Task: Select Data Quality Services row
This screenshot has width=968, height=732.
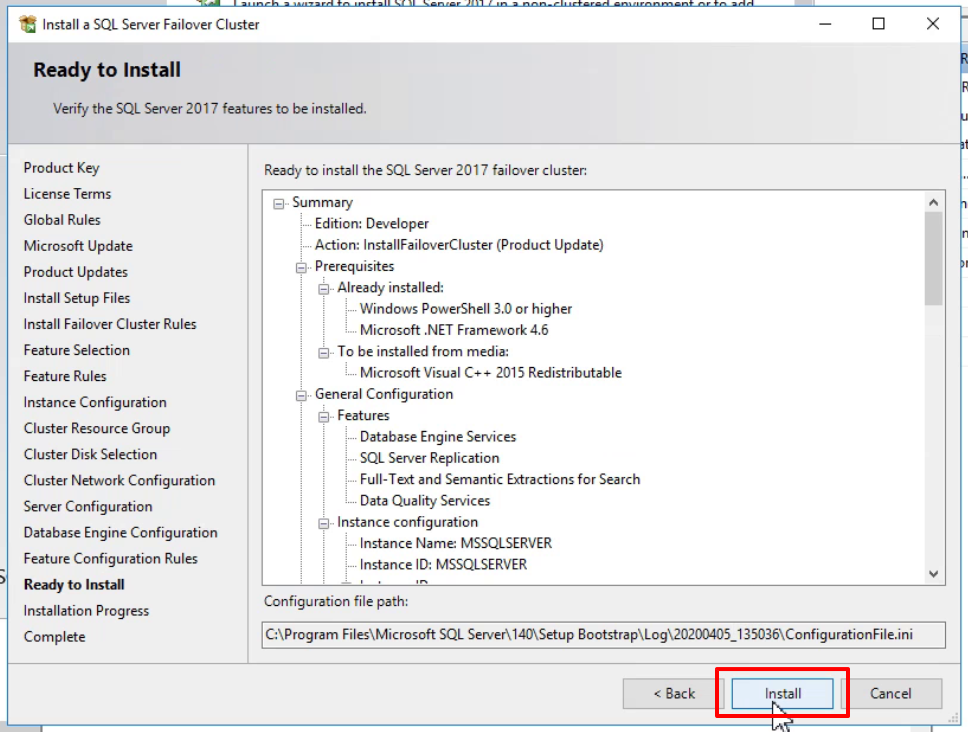Action: pos(425,501)
